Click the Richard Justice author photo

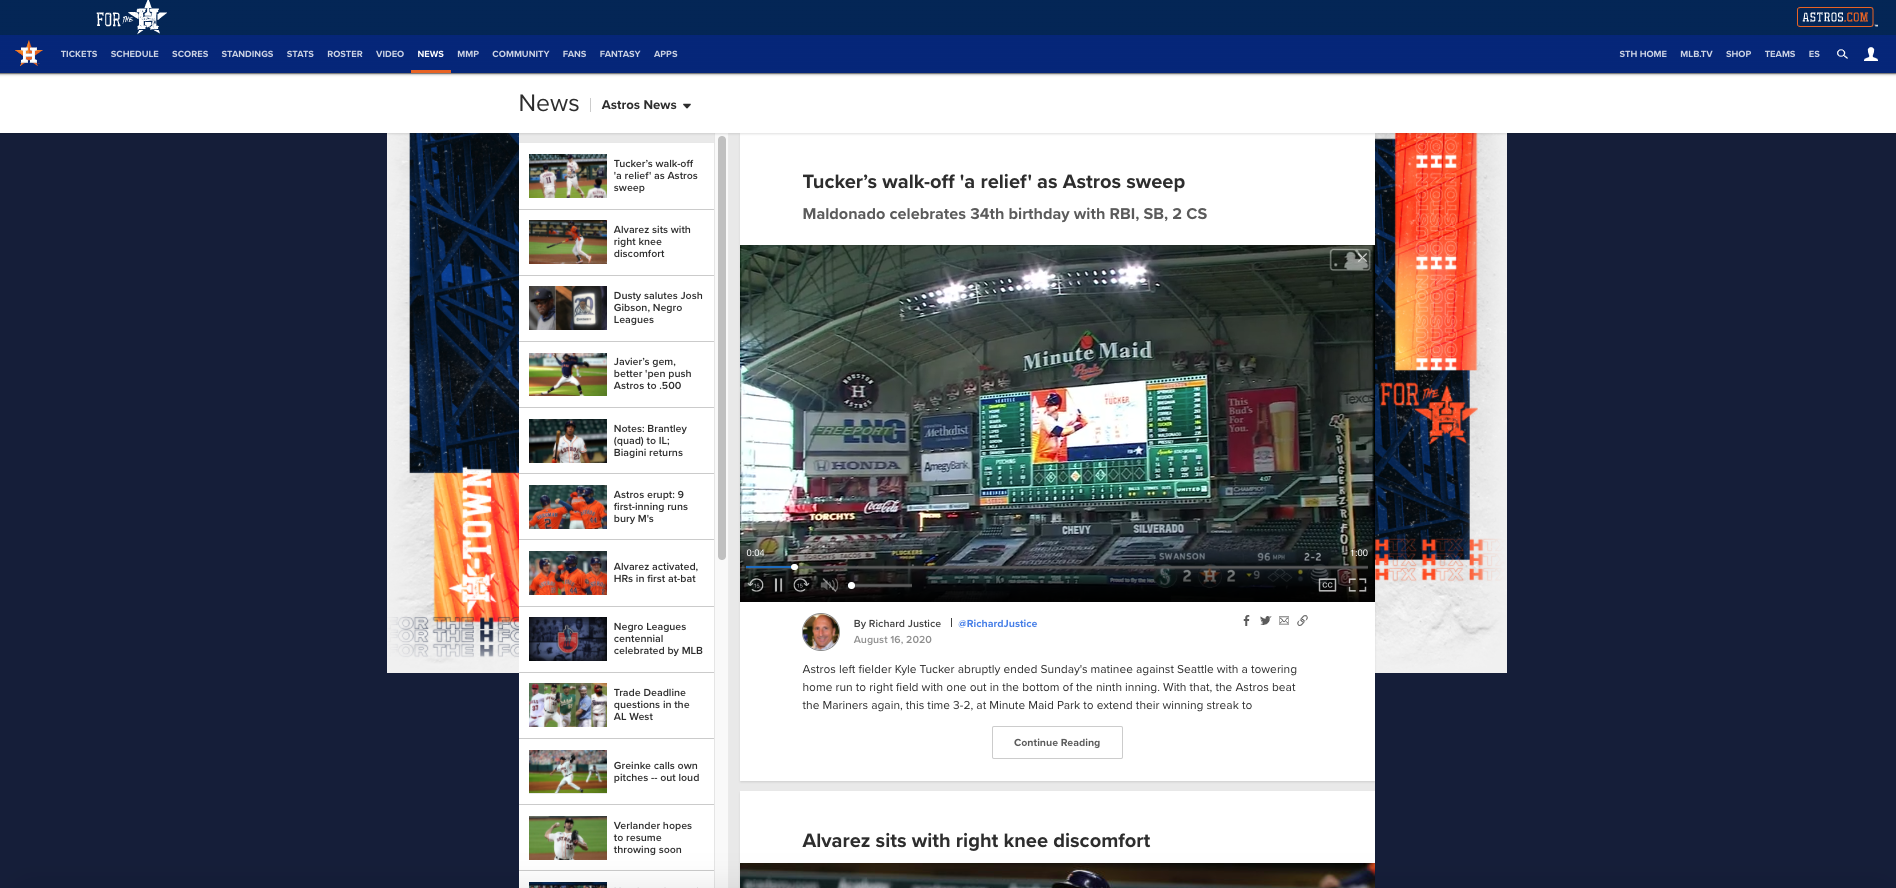click(821, 632)
